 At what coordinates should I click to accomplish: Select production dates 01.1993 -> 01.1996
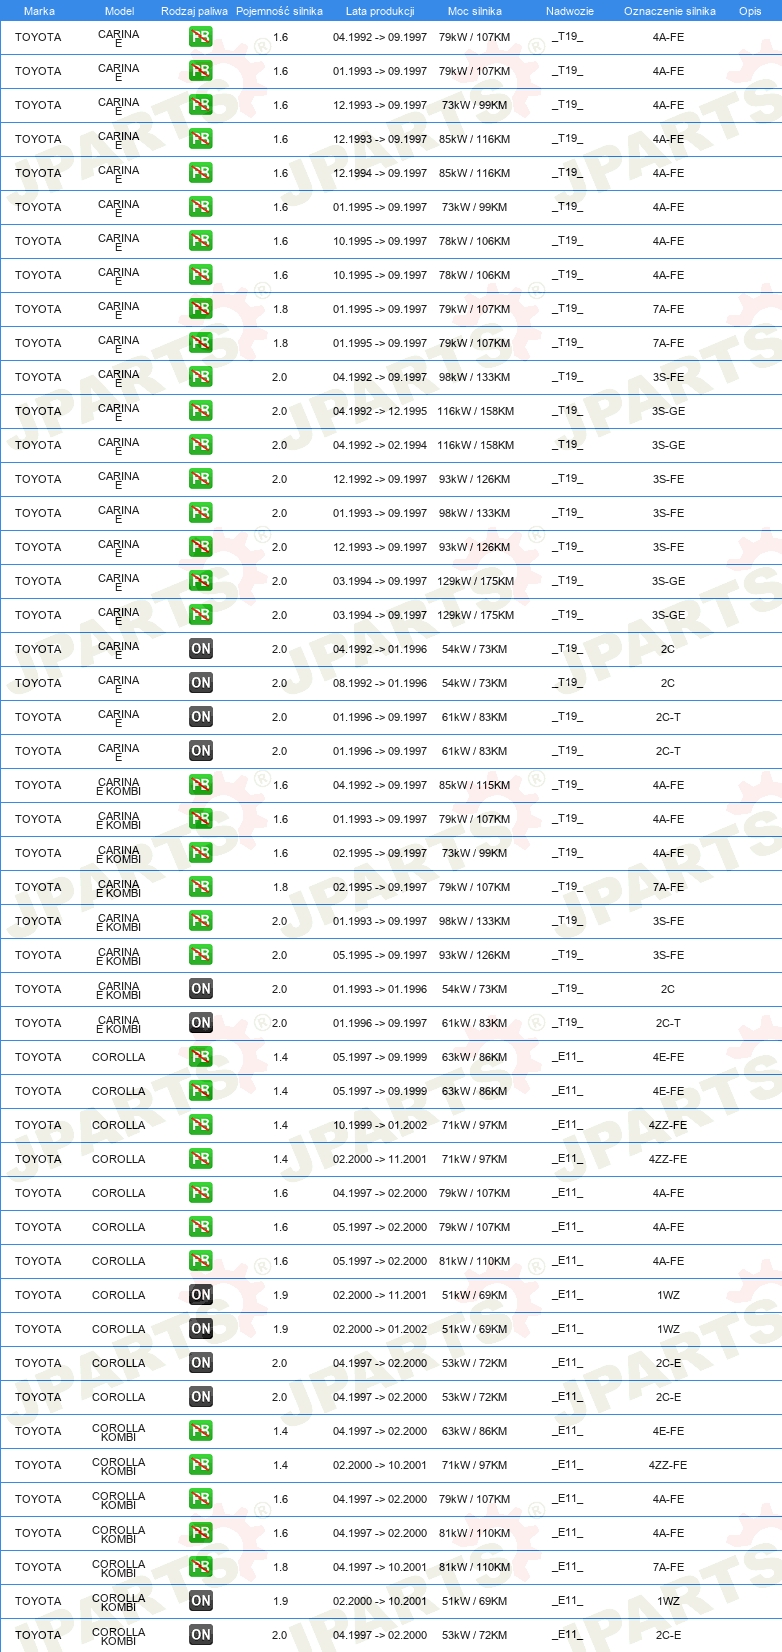coord(380,989)
